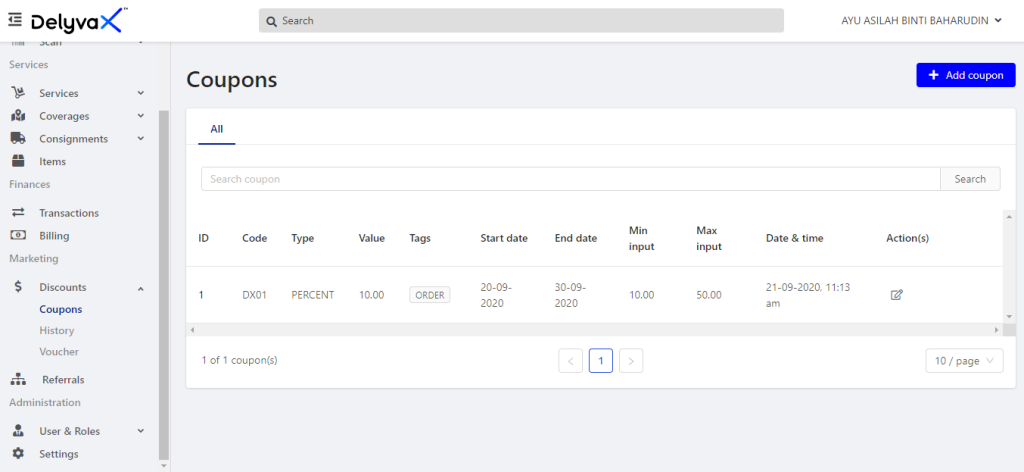Click the User & Roles person icon
1024x472 pixels.
18,431
